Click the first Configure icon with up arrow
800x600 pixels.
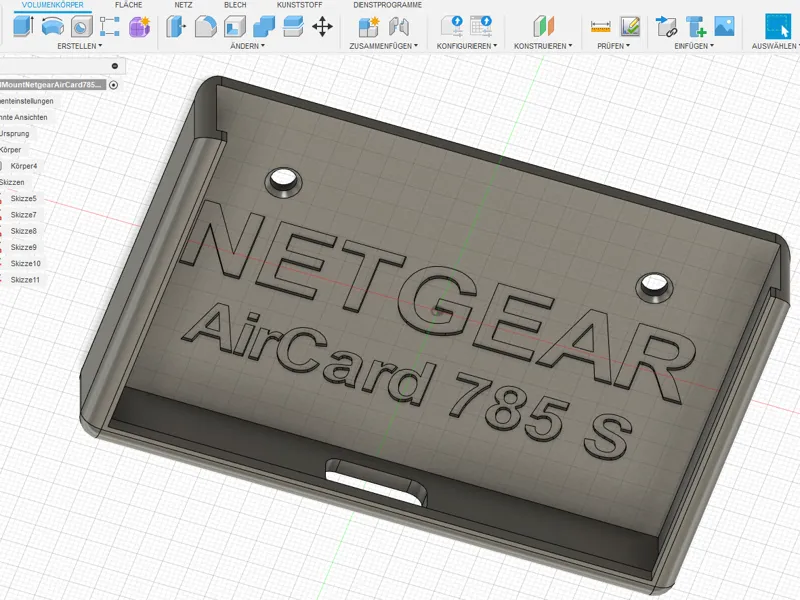tap(452, 26)
